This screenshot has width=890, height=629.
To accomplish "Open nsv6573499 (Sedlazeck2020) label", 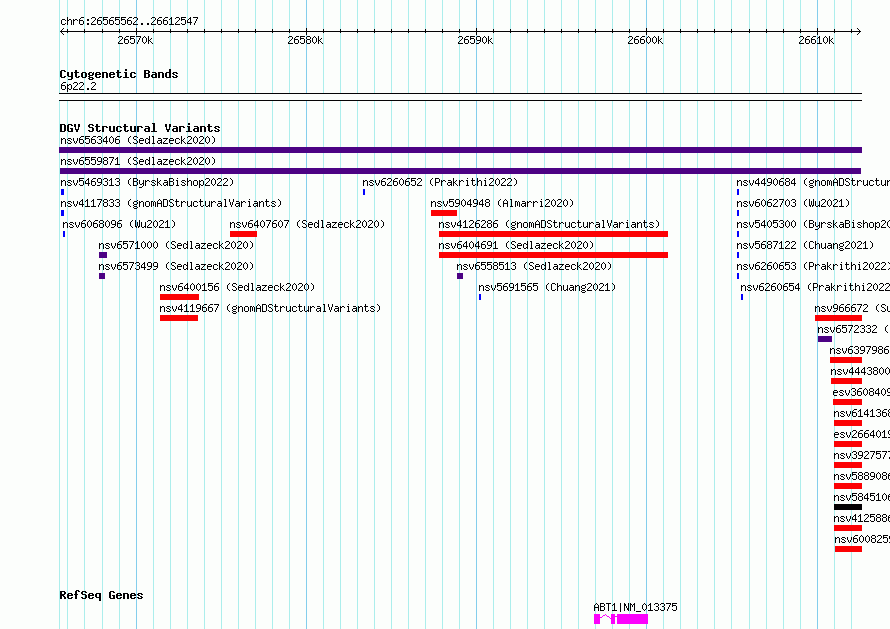I will (176, 266).
